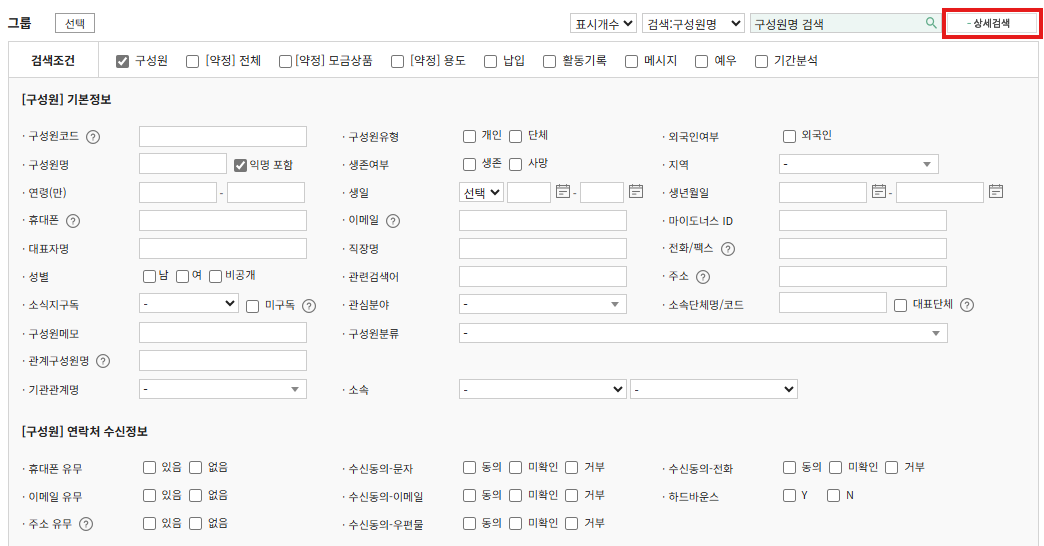Click the 관련검색어 input field
Image resolution: width=1044 pixels, height=546 pixels.
tap(543, 276)
